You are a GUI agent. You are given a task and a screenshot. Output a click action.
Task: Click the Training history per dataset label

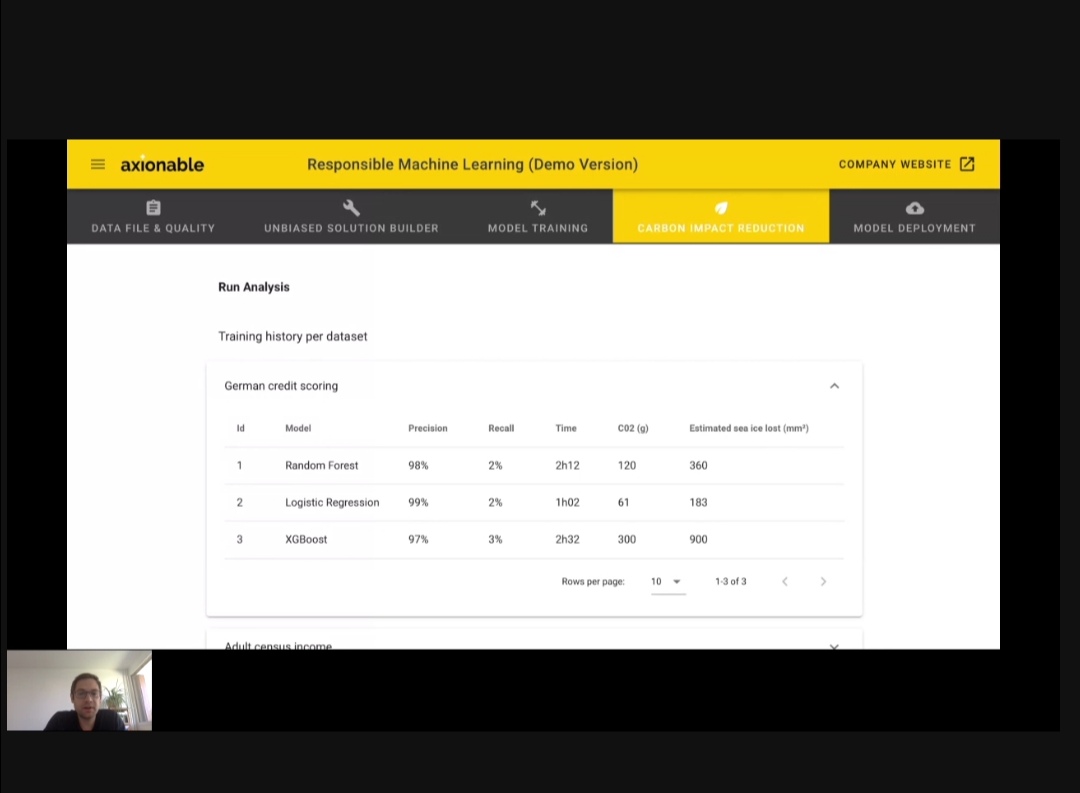tap(293, 336)
